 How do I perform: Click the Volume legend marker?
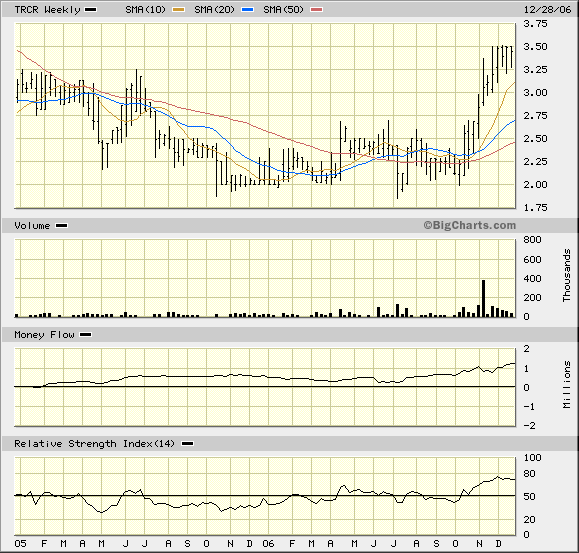point(61,226)
